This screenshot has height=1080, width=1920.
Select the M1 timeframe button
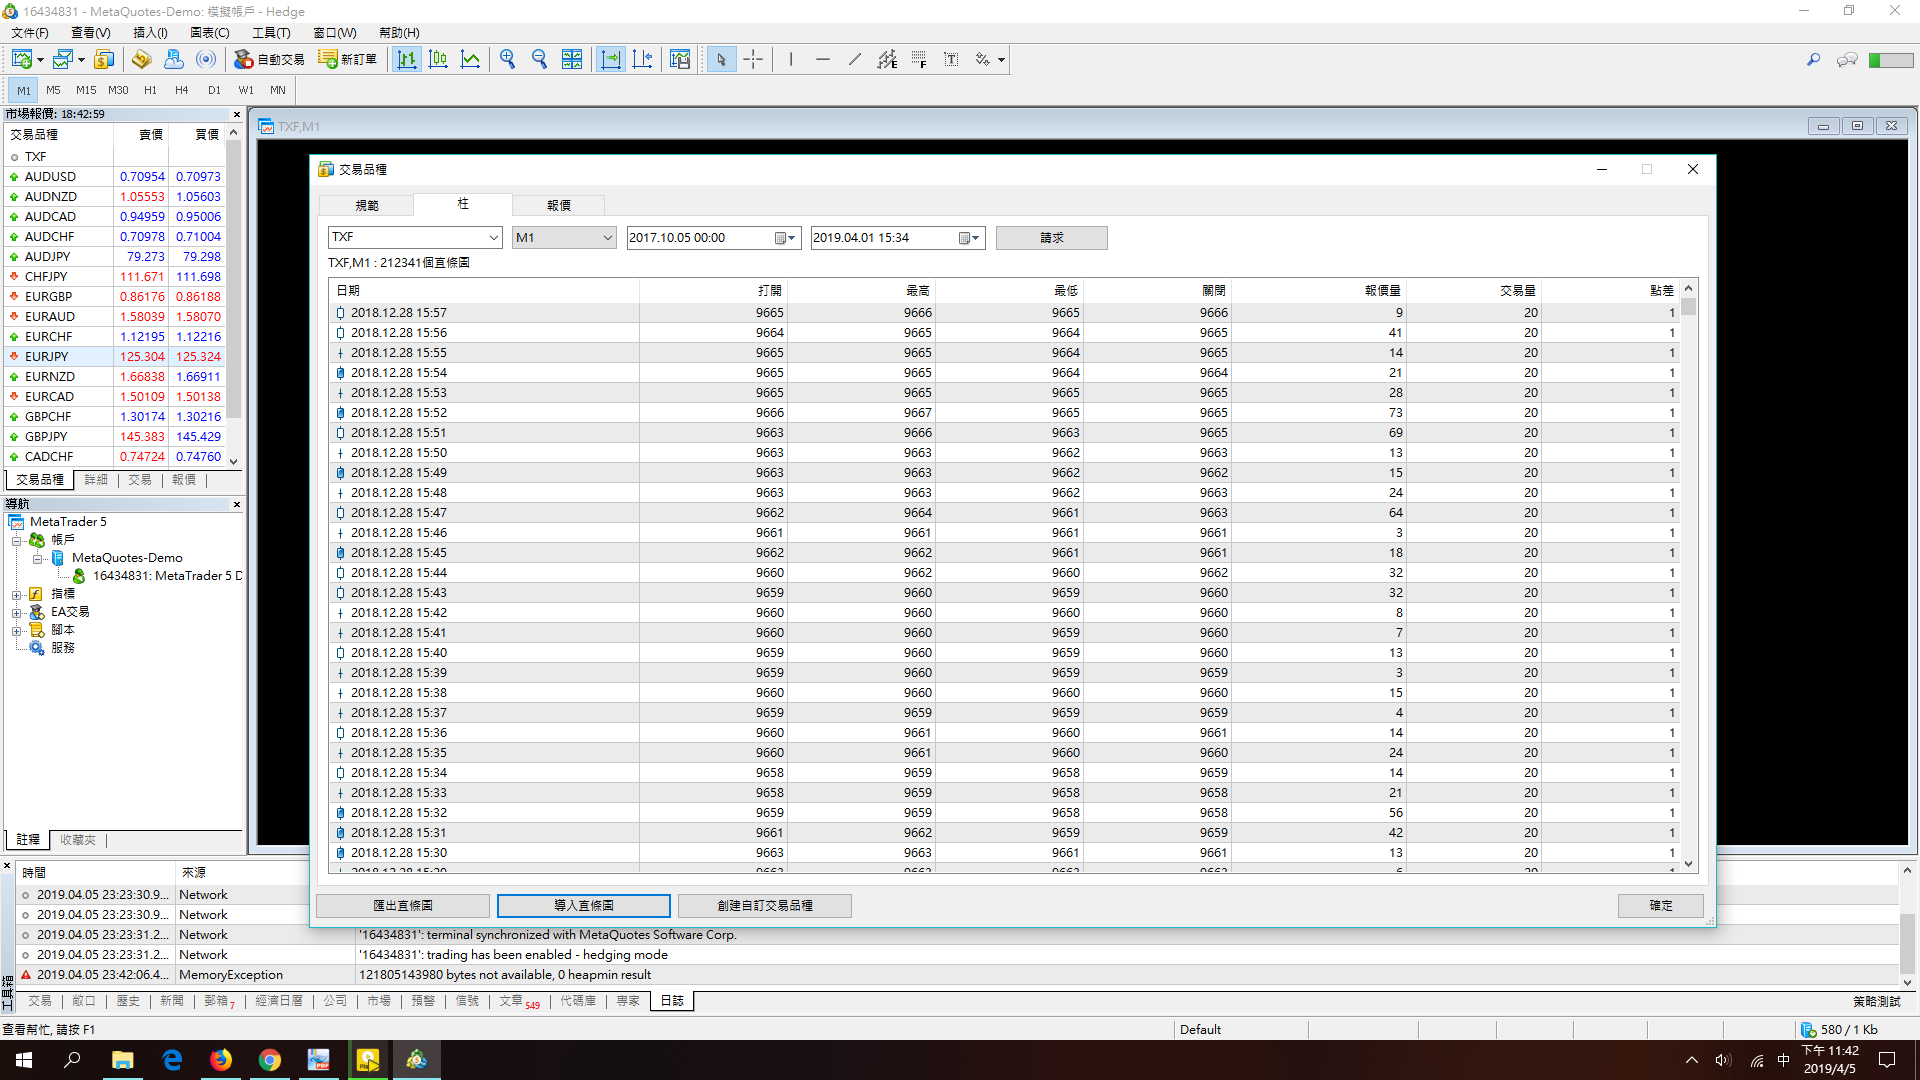(x=24, y=90)
